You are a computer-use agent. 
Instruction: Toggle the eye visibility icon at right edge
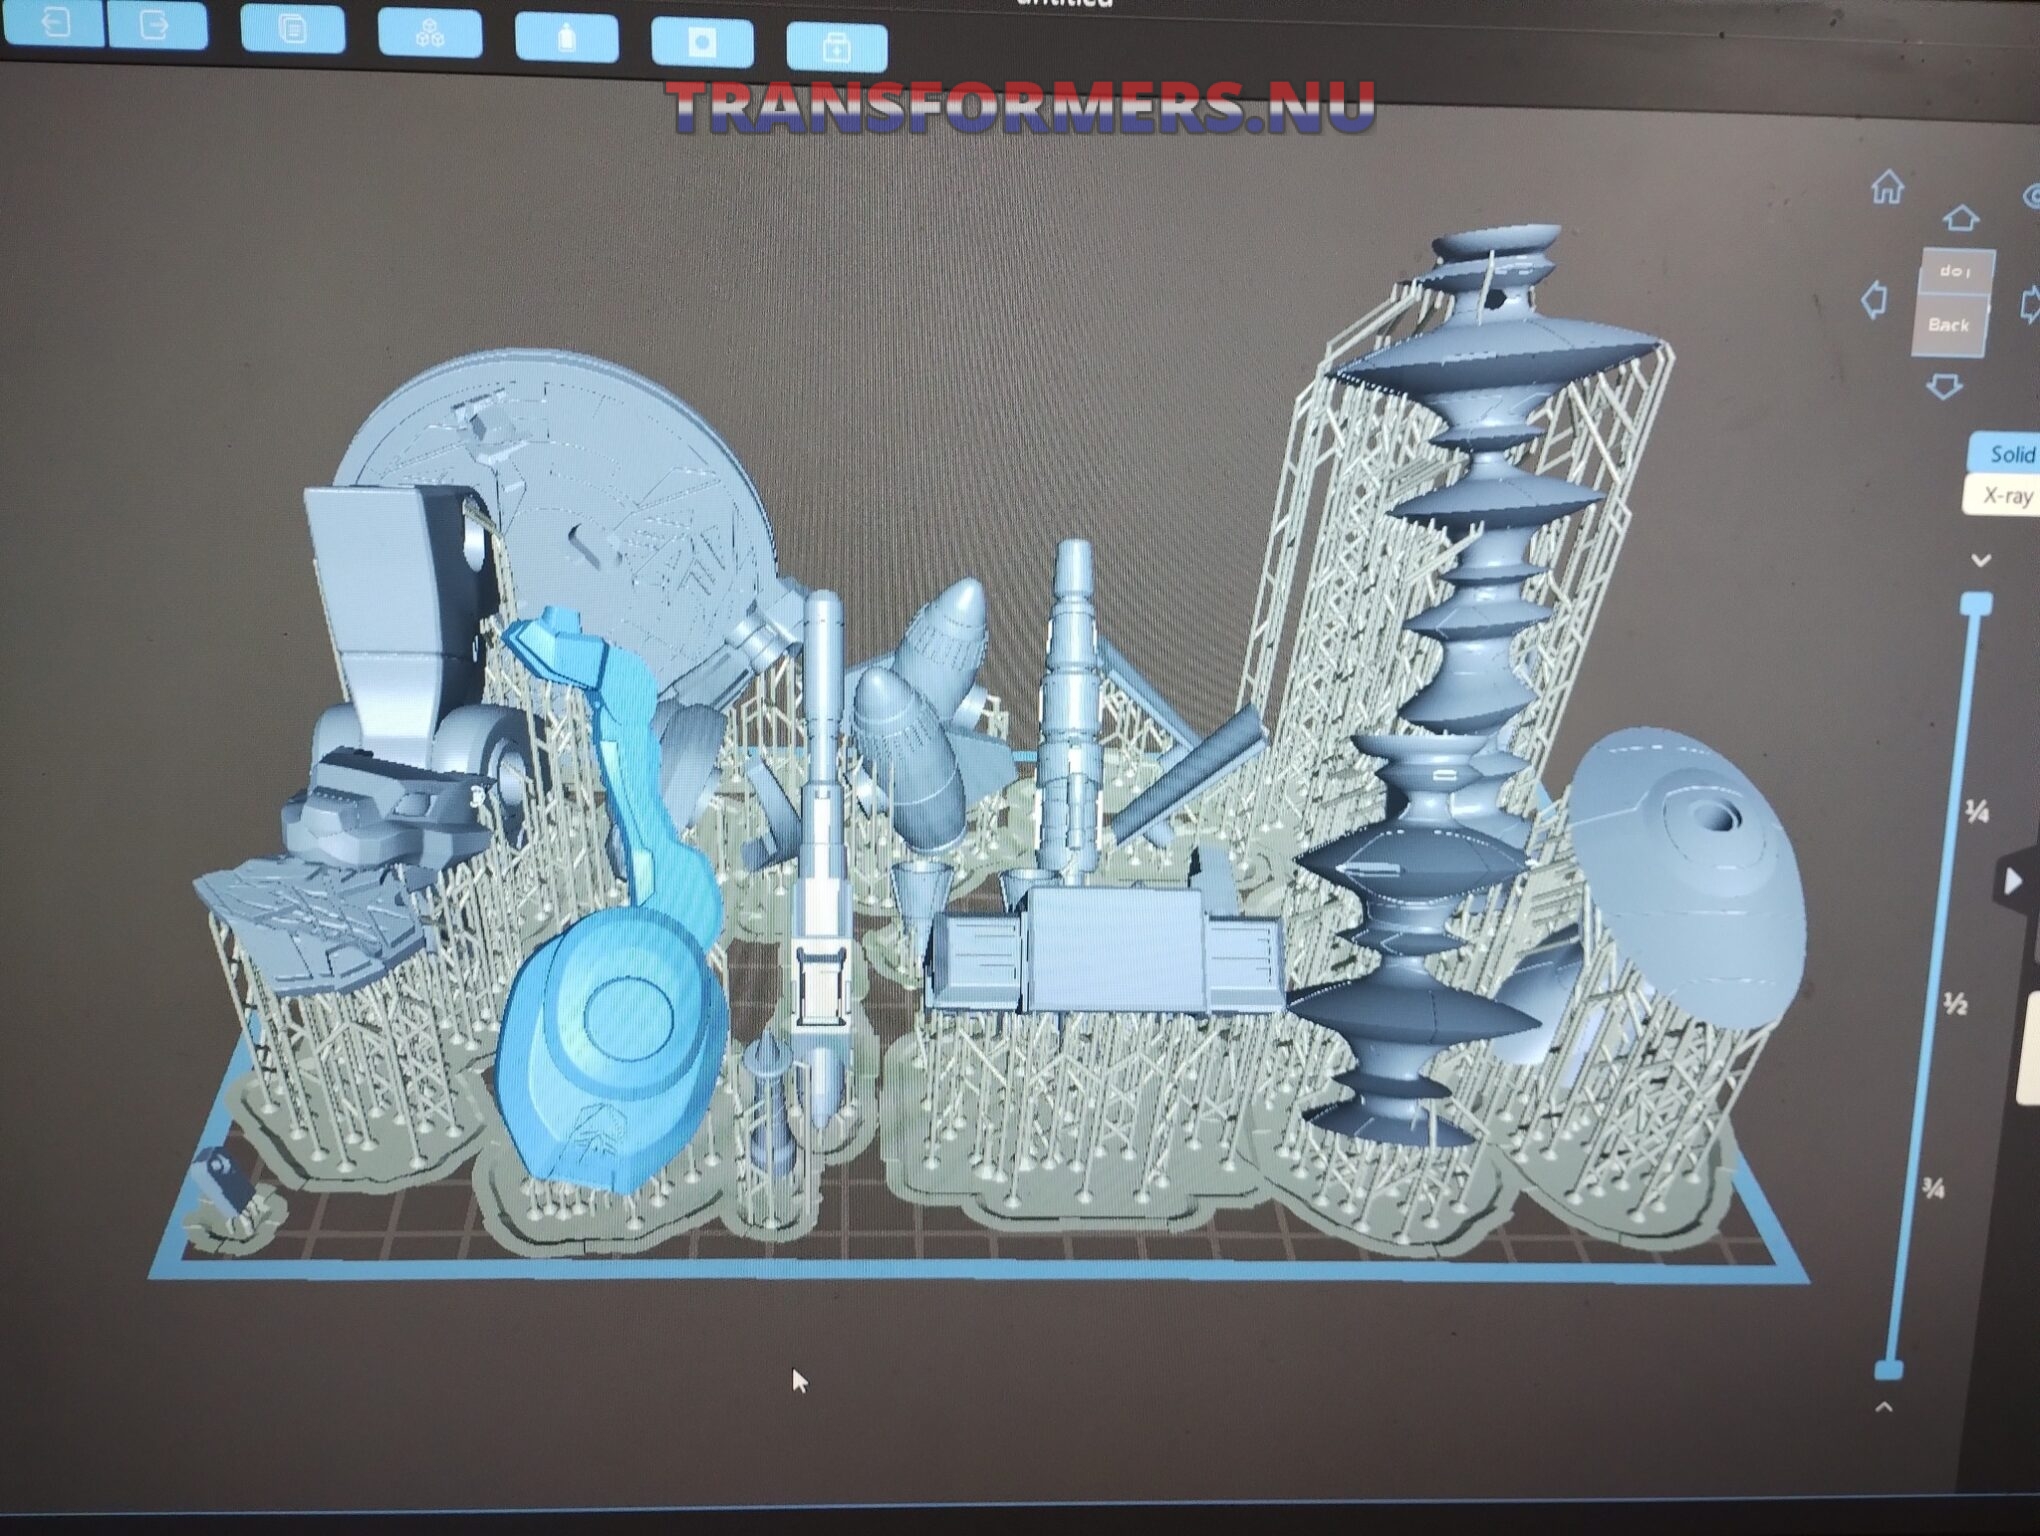point(2031,196)
